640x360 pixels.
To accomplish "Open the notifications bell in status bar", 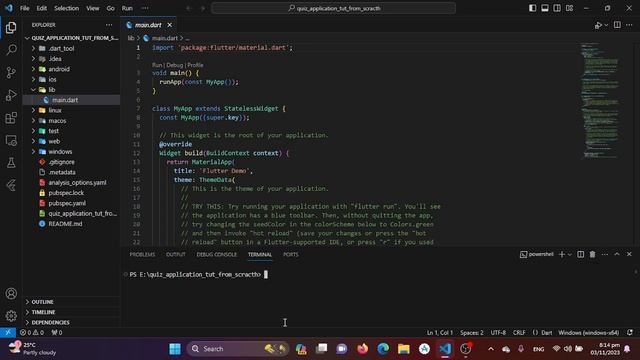I will coord(630,333).
